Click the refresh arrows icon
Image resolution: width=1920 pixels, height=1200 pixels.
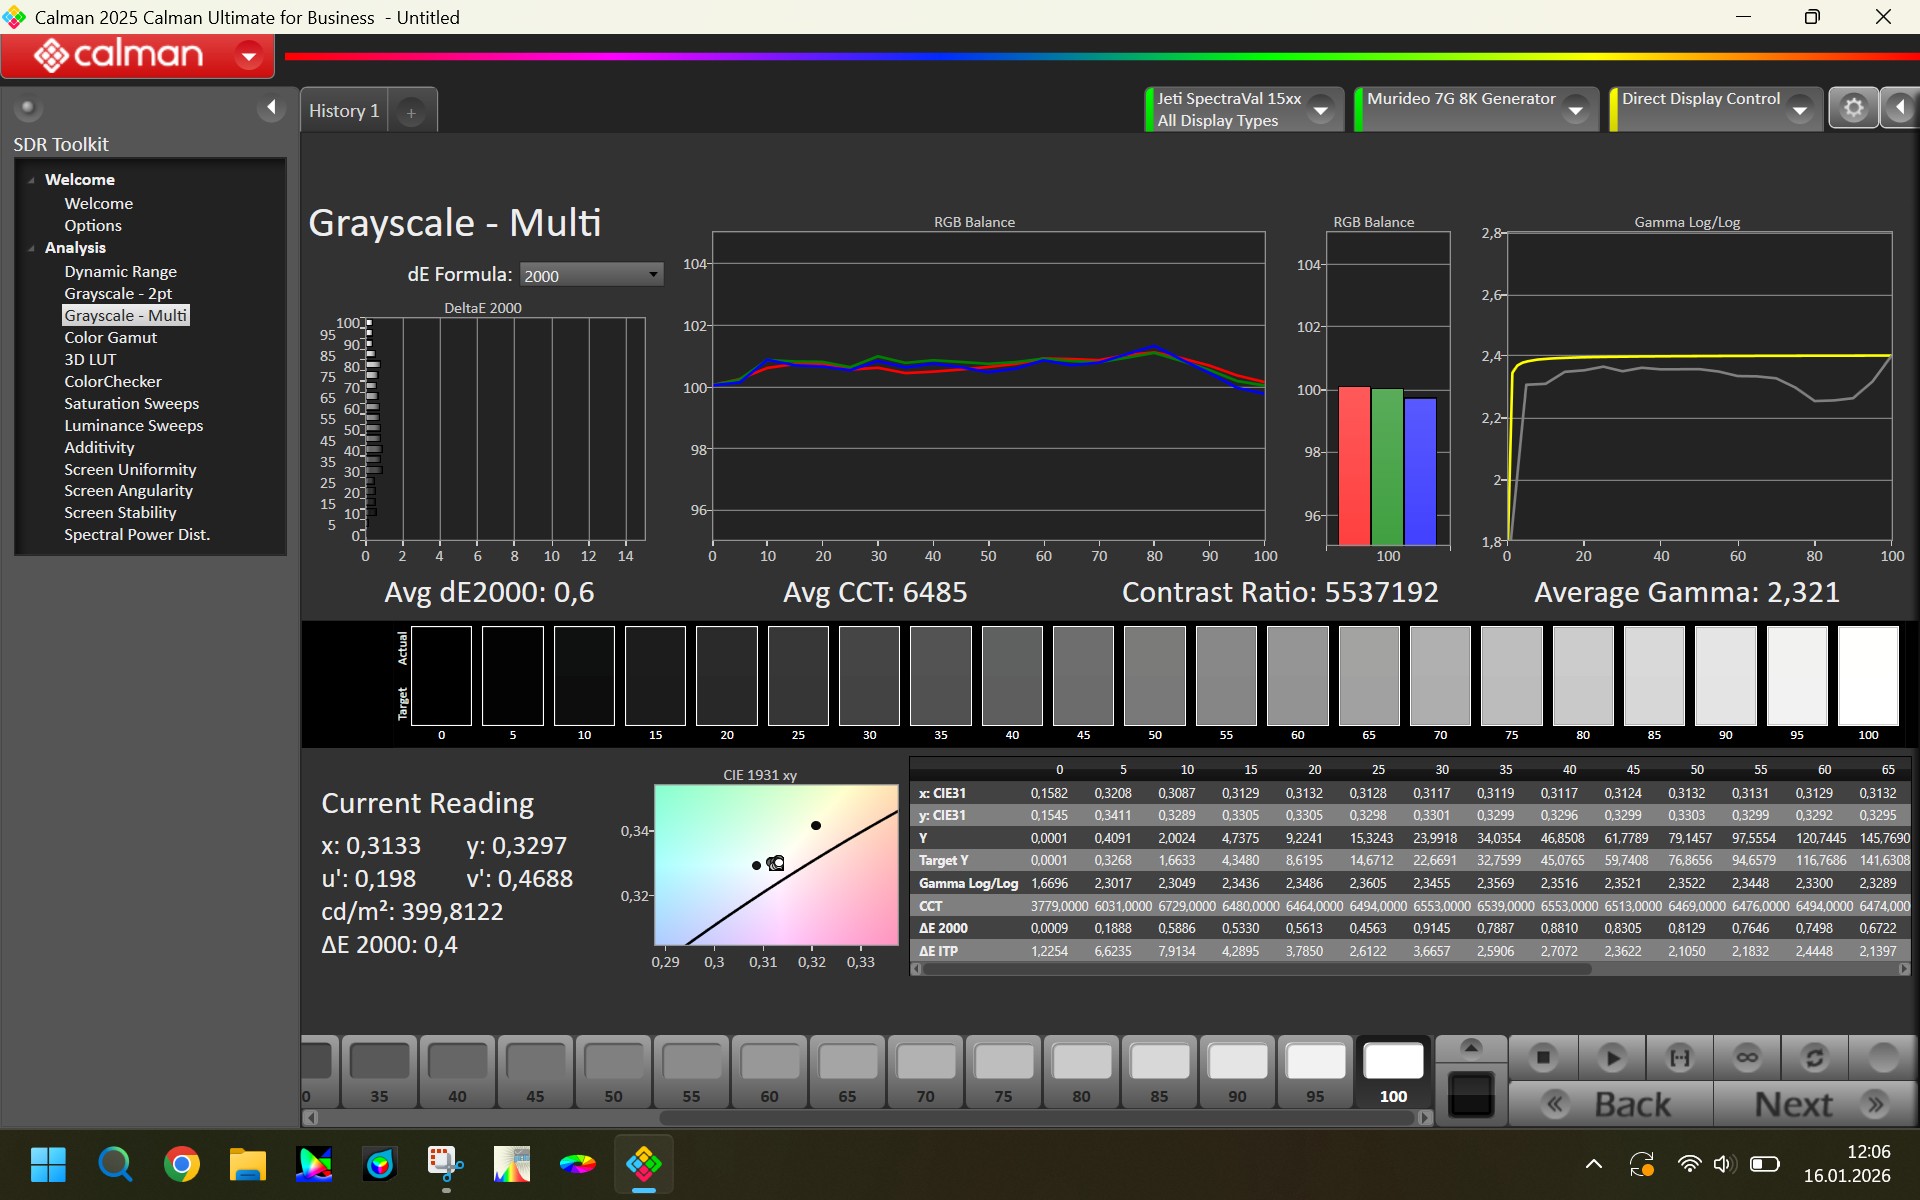pyautogui.click(x=1814, y=1057)
